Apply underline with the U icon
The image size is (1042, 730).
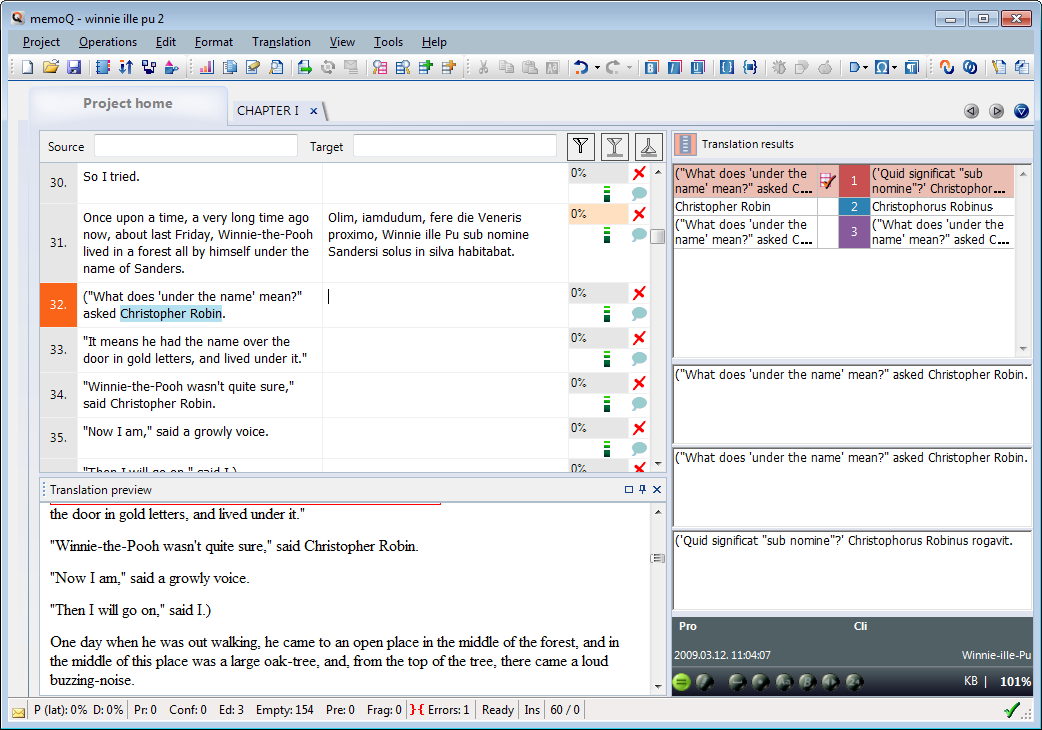click(698, 67)
